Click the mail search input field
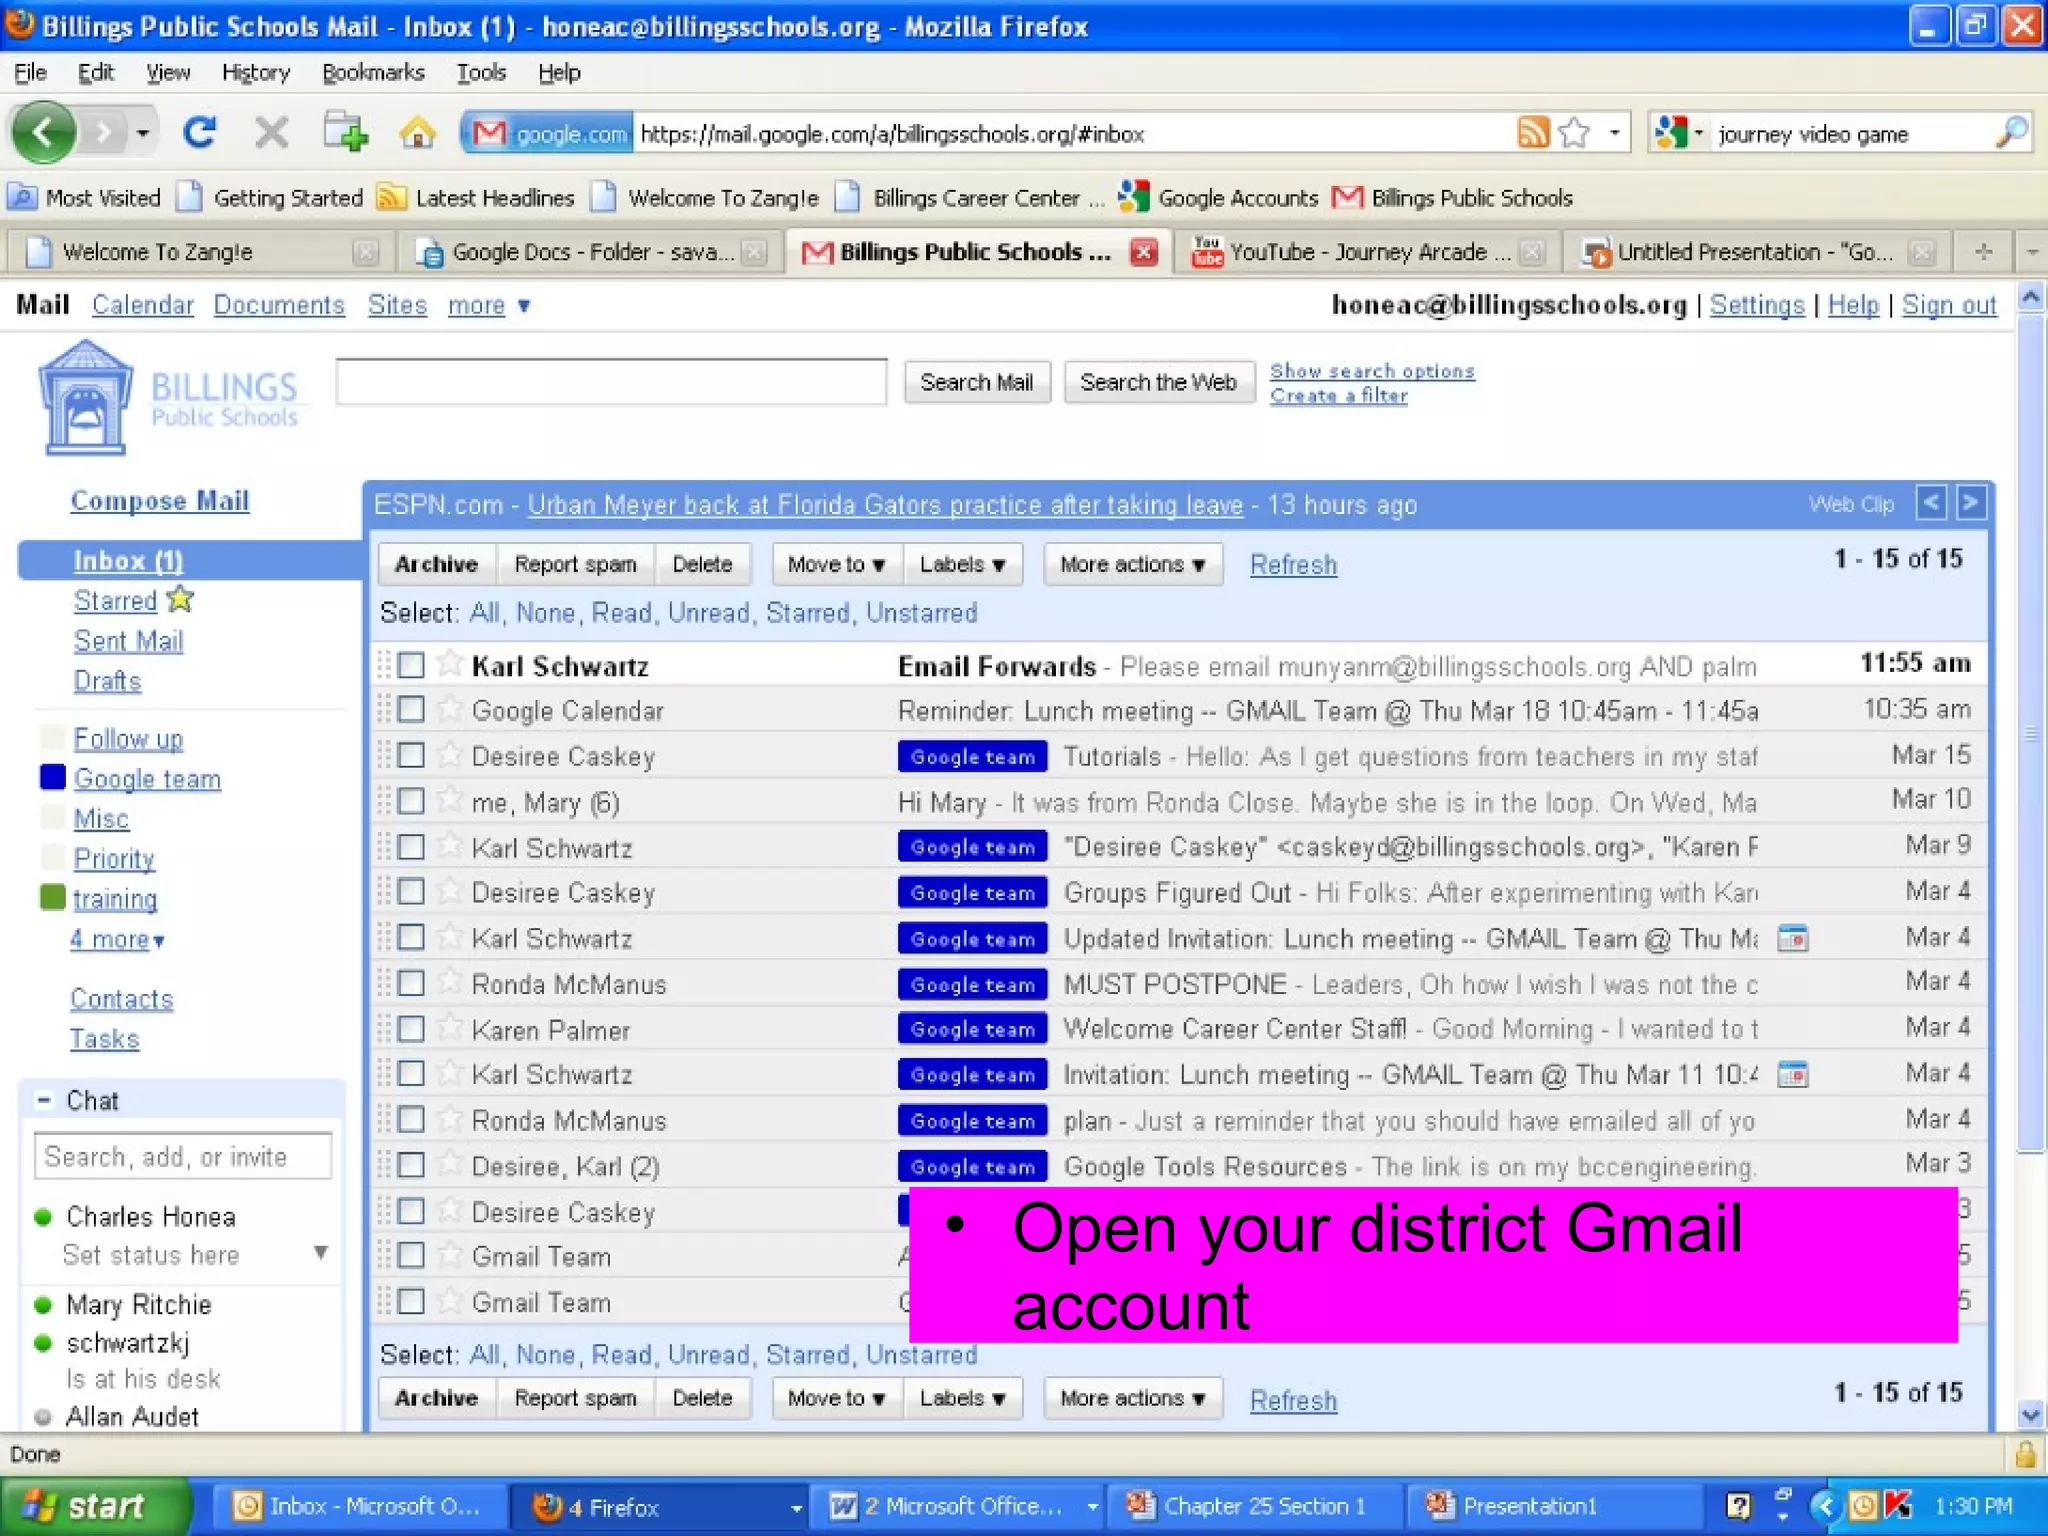This screenshot has width=2048, height=1536. (x=611, y=381)
